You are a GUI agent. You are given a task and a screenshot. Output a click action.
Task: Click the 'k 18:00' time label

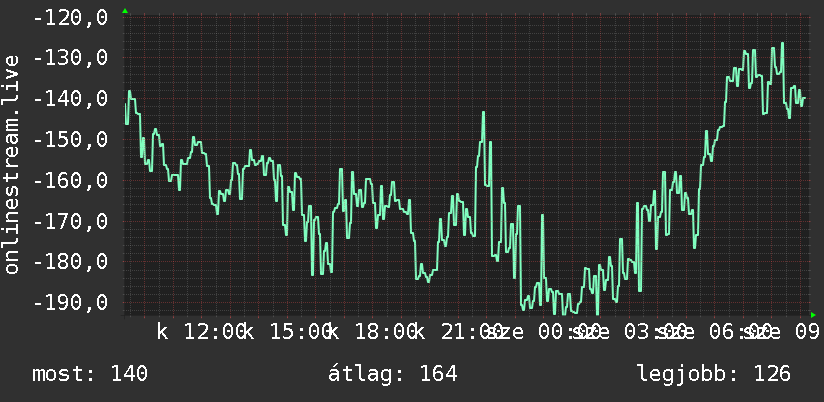[x=371, y=333]
